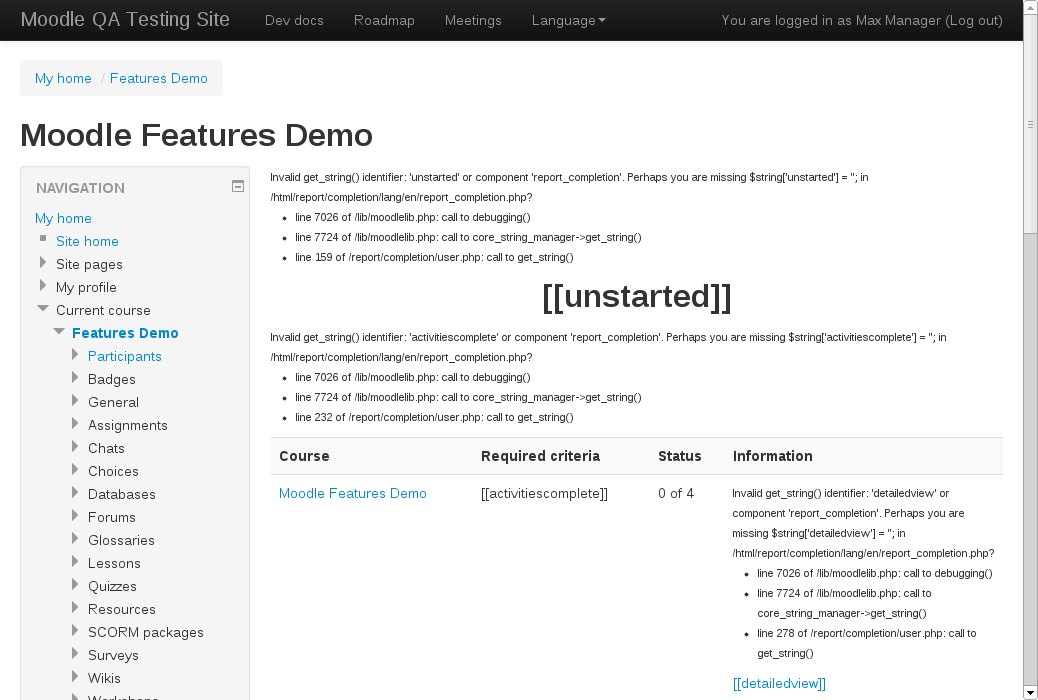Collapse the Features Demo tree arrow

[x=59, y=331]
